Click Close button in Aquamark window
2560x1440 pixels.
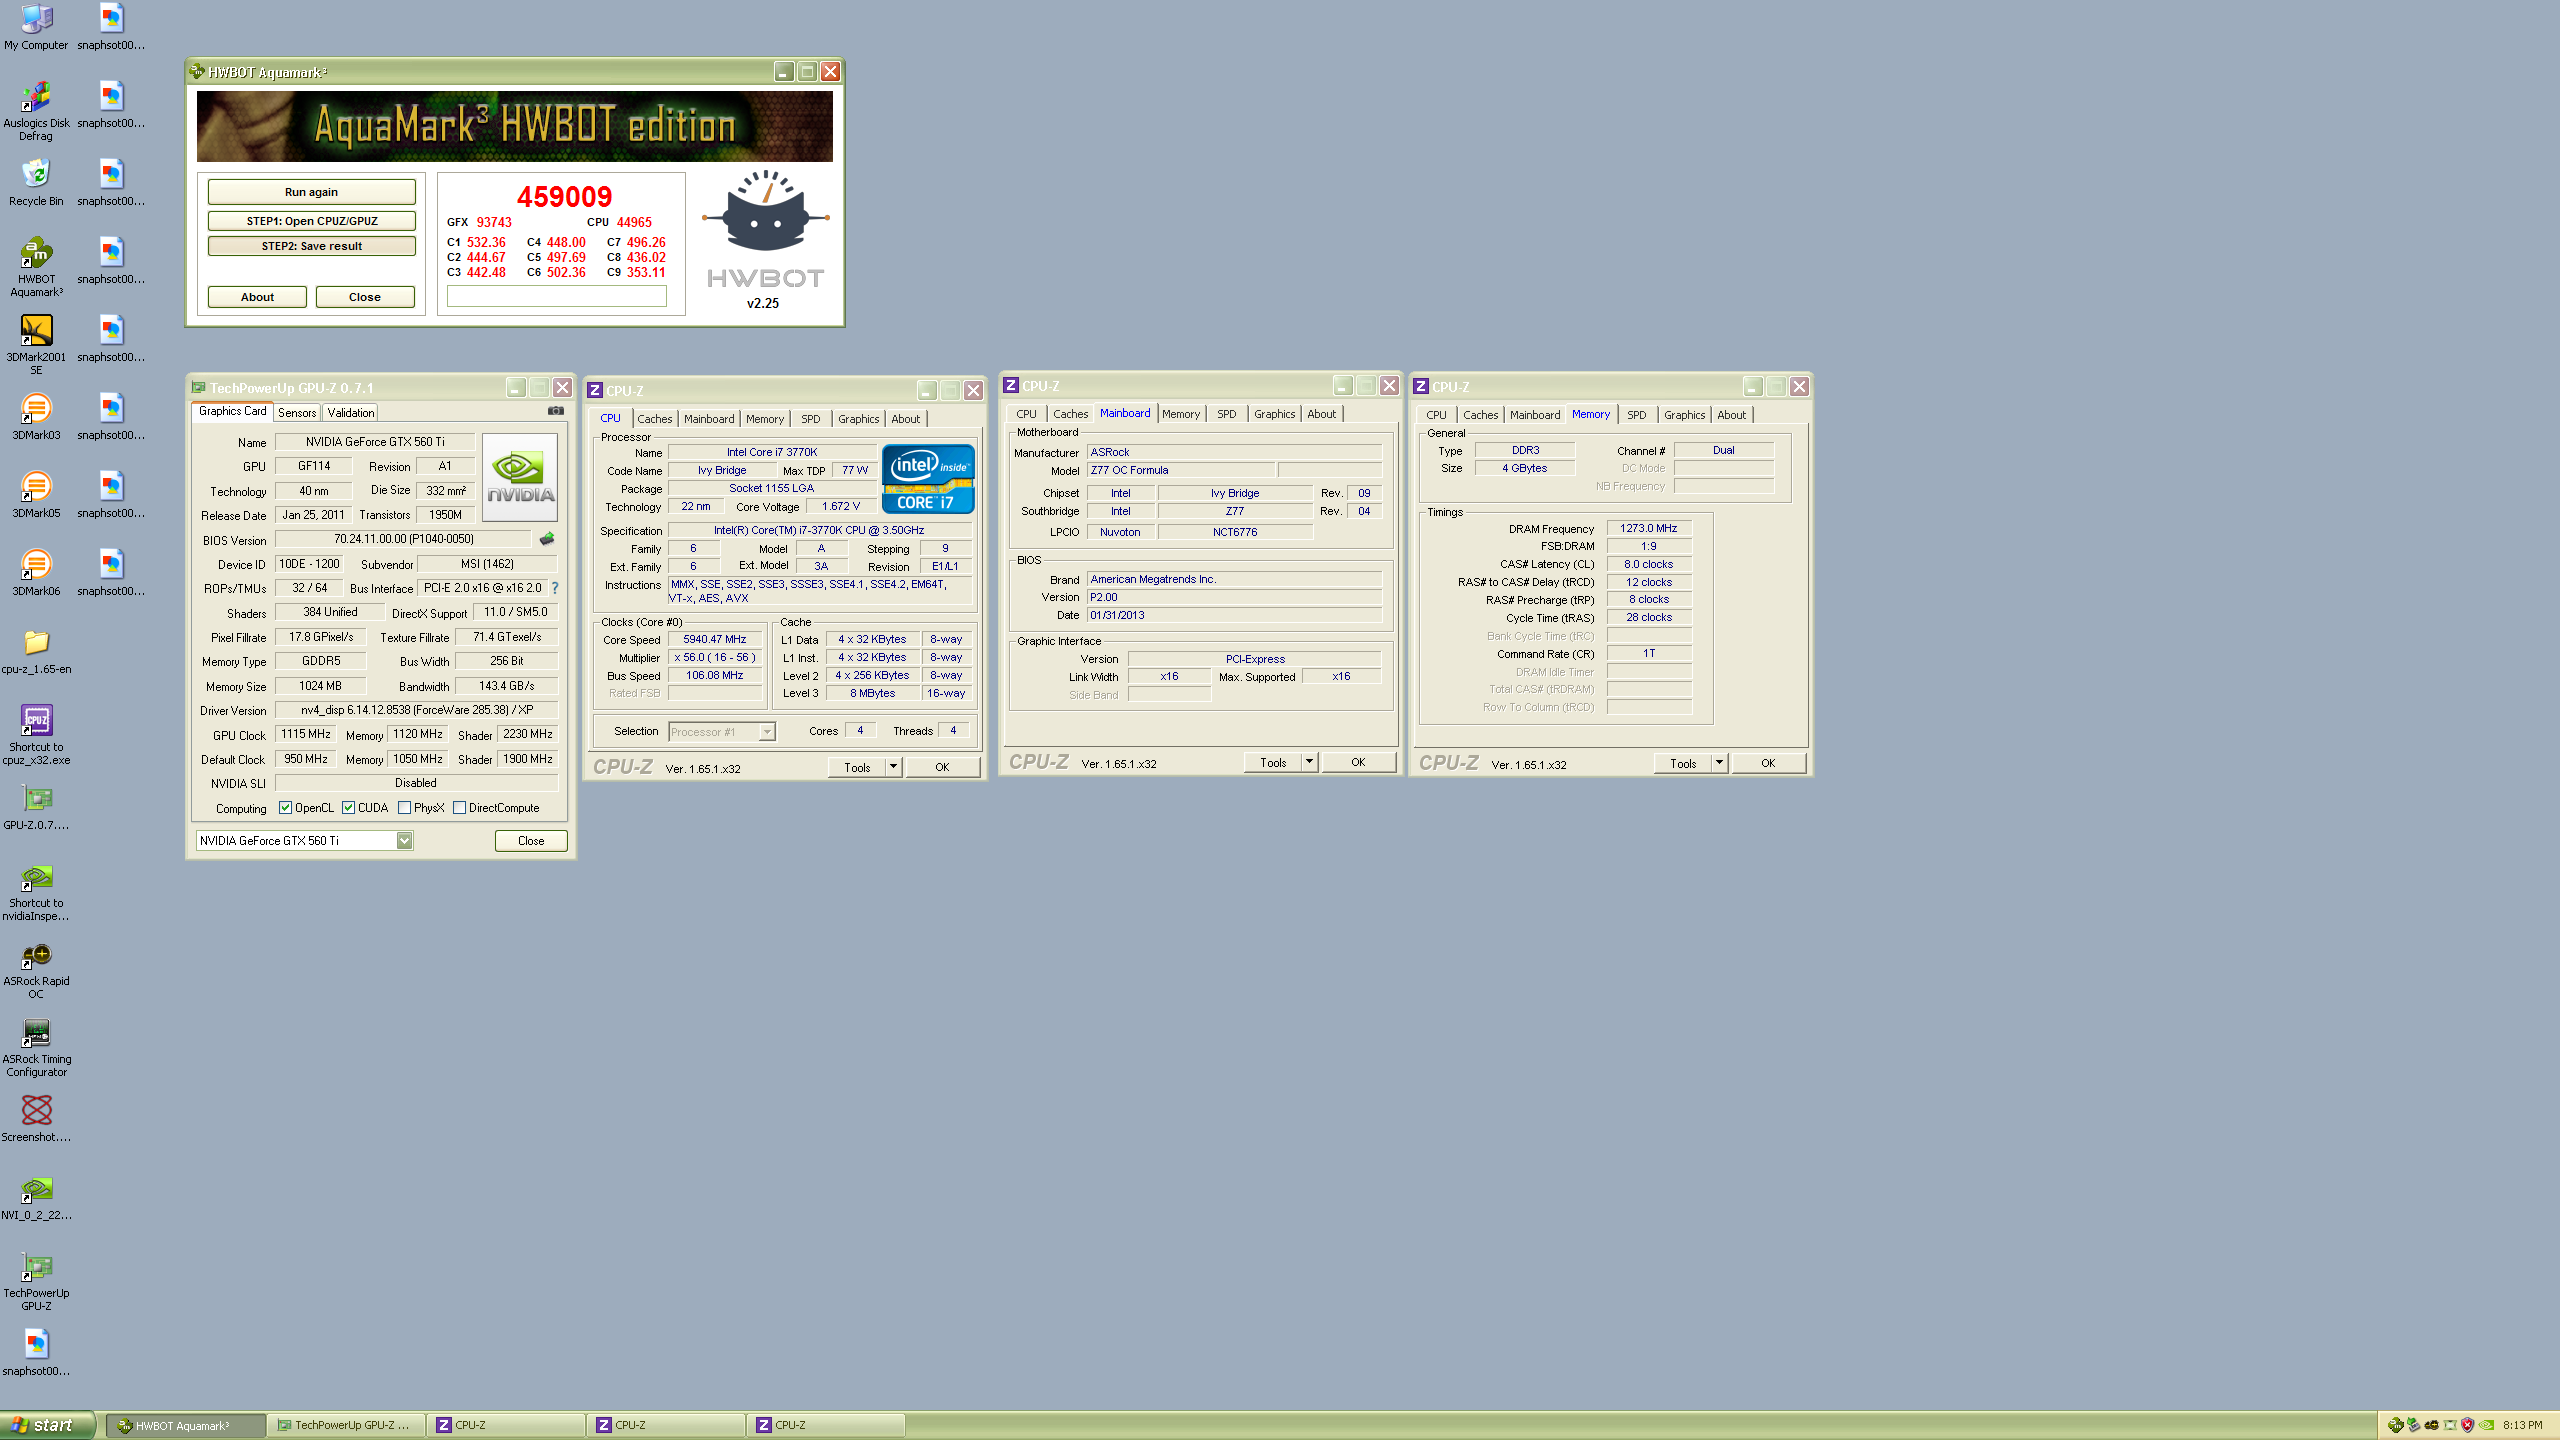365,297
